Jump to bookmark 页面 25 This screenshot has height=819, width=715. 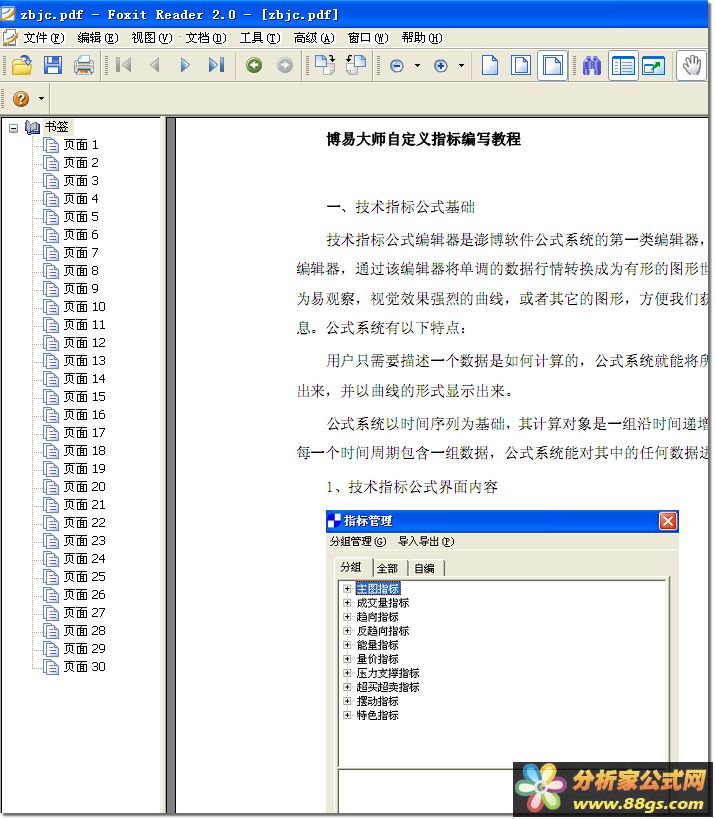85,577
